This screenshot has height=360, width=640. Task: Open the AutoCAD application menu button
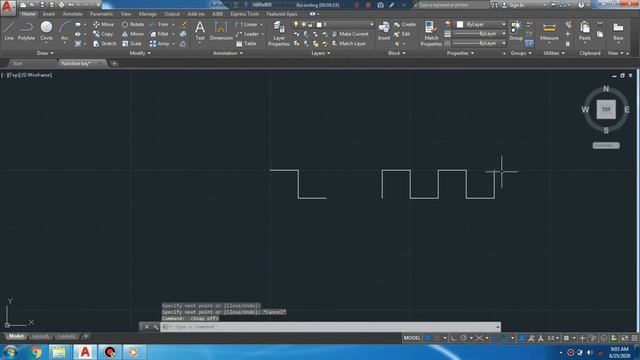(8, 8)
